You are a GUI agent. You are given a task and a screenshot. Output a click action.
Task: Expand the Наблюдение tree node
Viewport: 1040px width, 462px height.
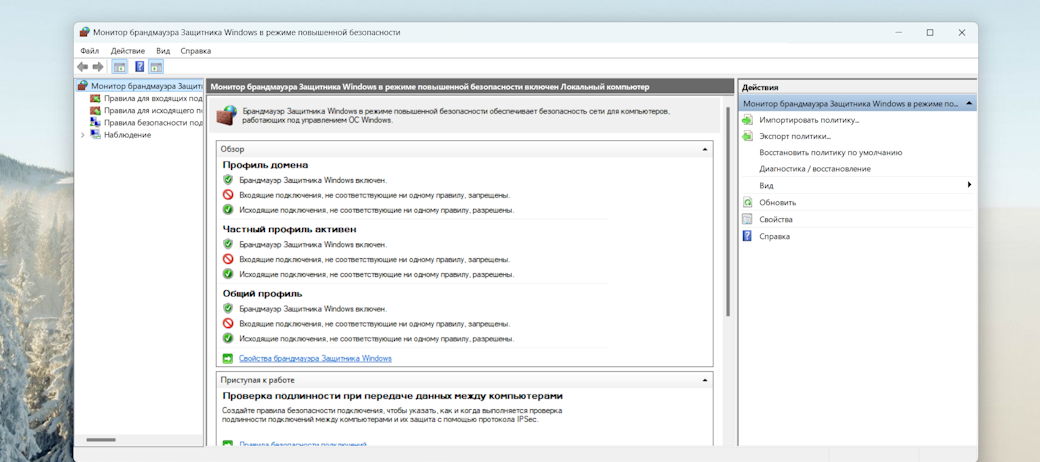pyautogui.click(x=82, y=135)
